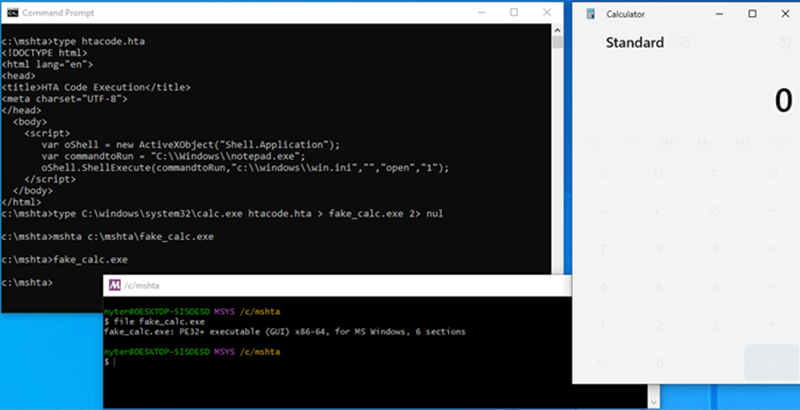Screen dimensions: 800x410
Task: Click the Calculator square root key
Action: point(715,211)
